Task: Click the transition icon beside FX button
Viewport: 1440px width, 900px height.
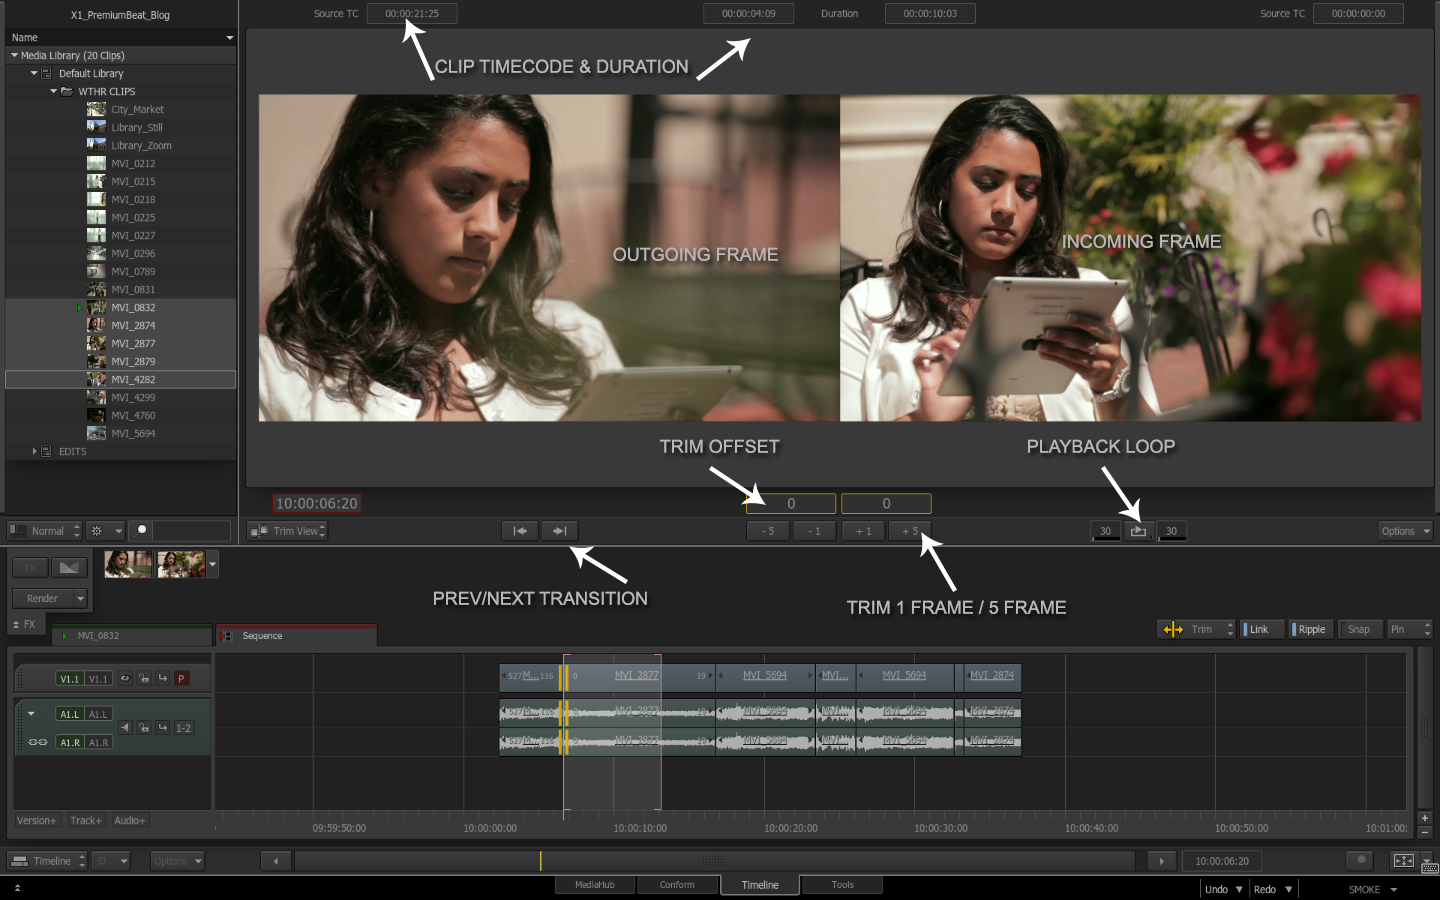Action: [68, 568]
